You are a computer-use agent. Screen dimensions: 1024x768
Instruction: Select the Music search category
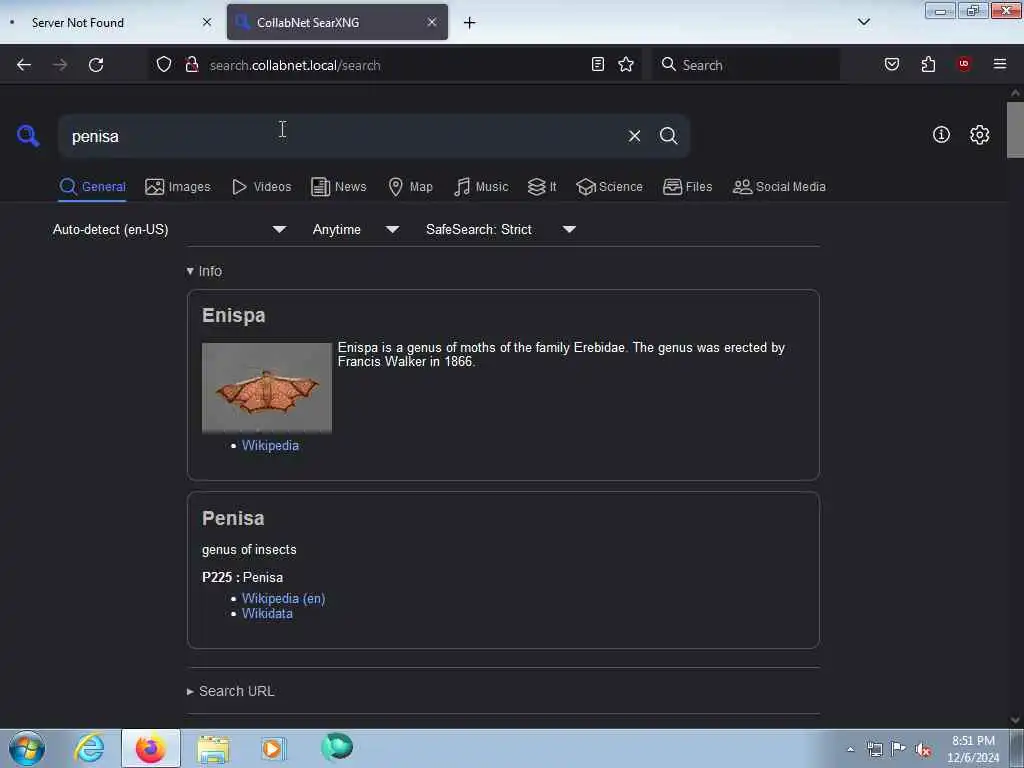click(x=481, y=187)
